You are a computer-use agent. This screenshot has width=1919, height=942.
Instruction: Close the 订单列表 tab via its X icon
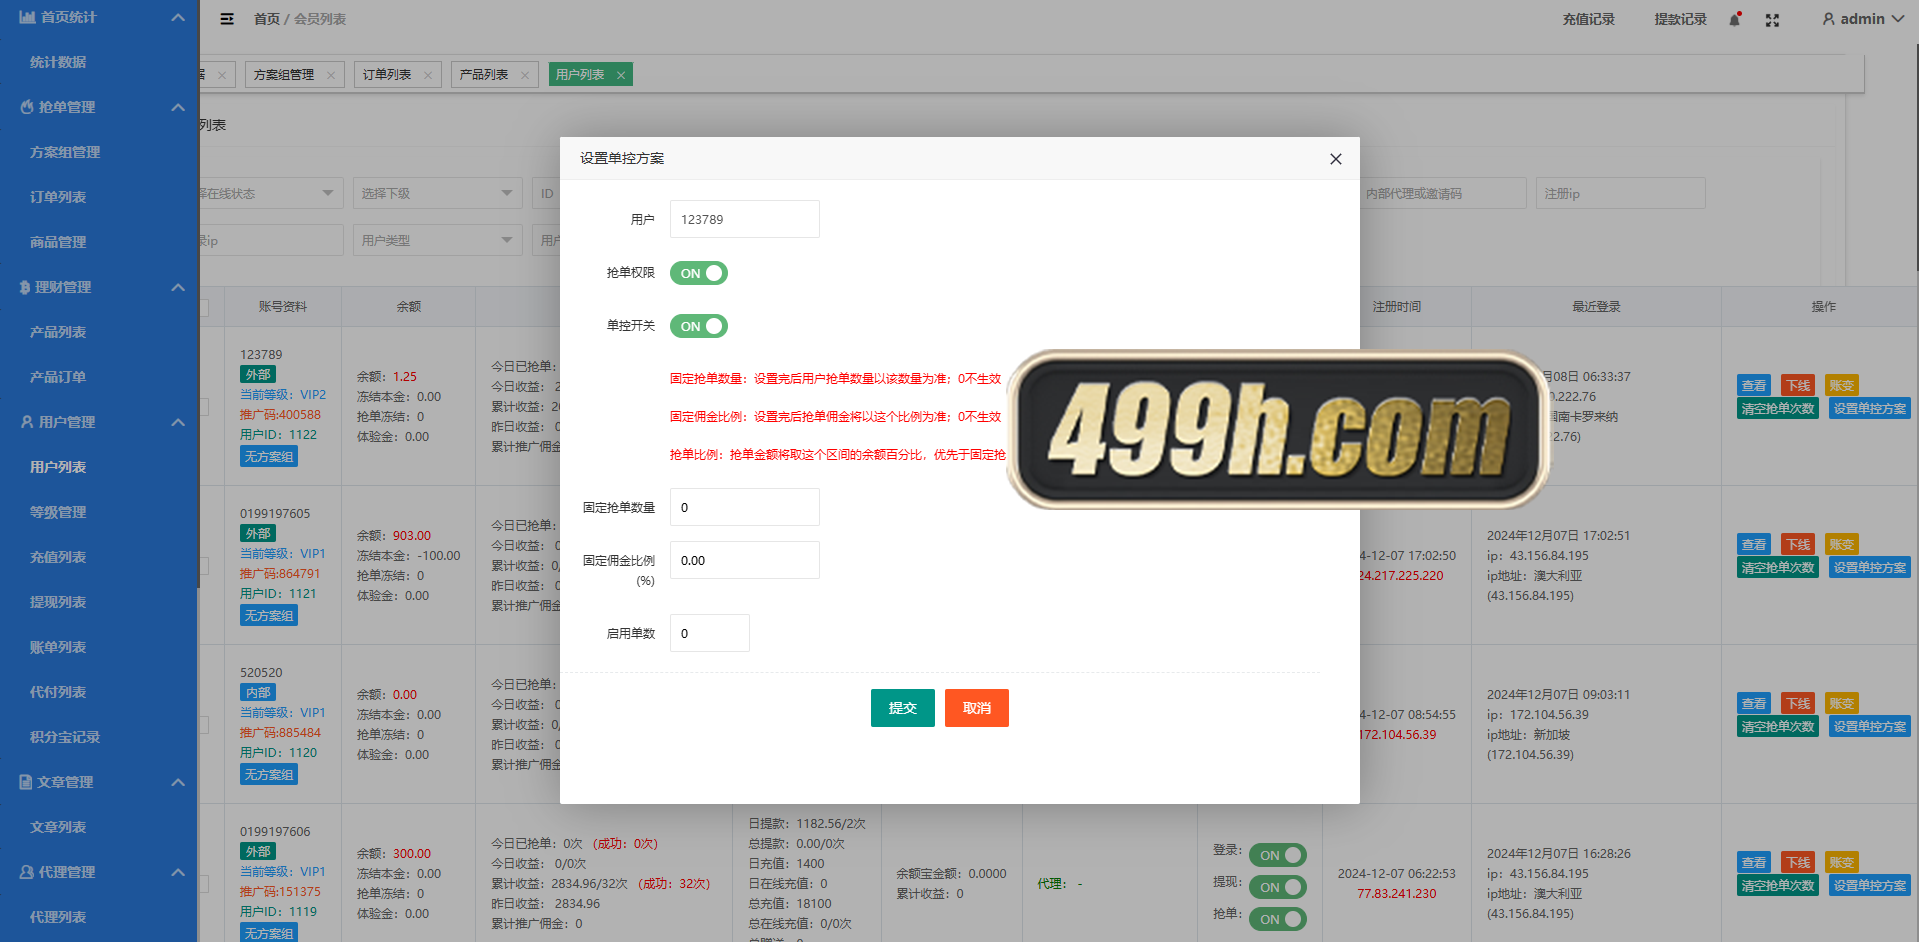[x=428, y=75]
